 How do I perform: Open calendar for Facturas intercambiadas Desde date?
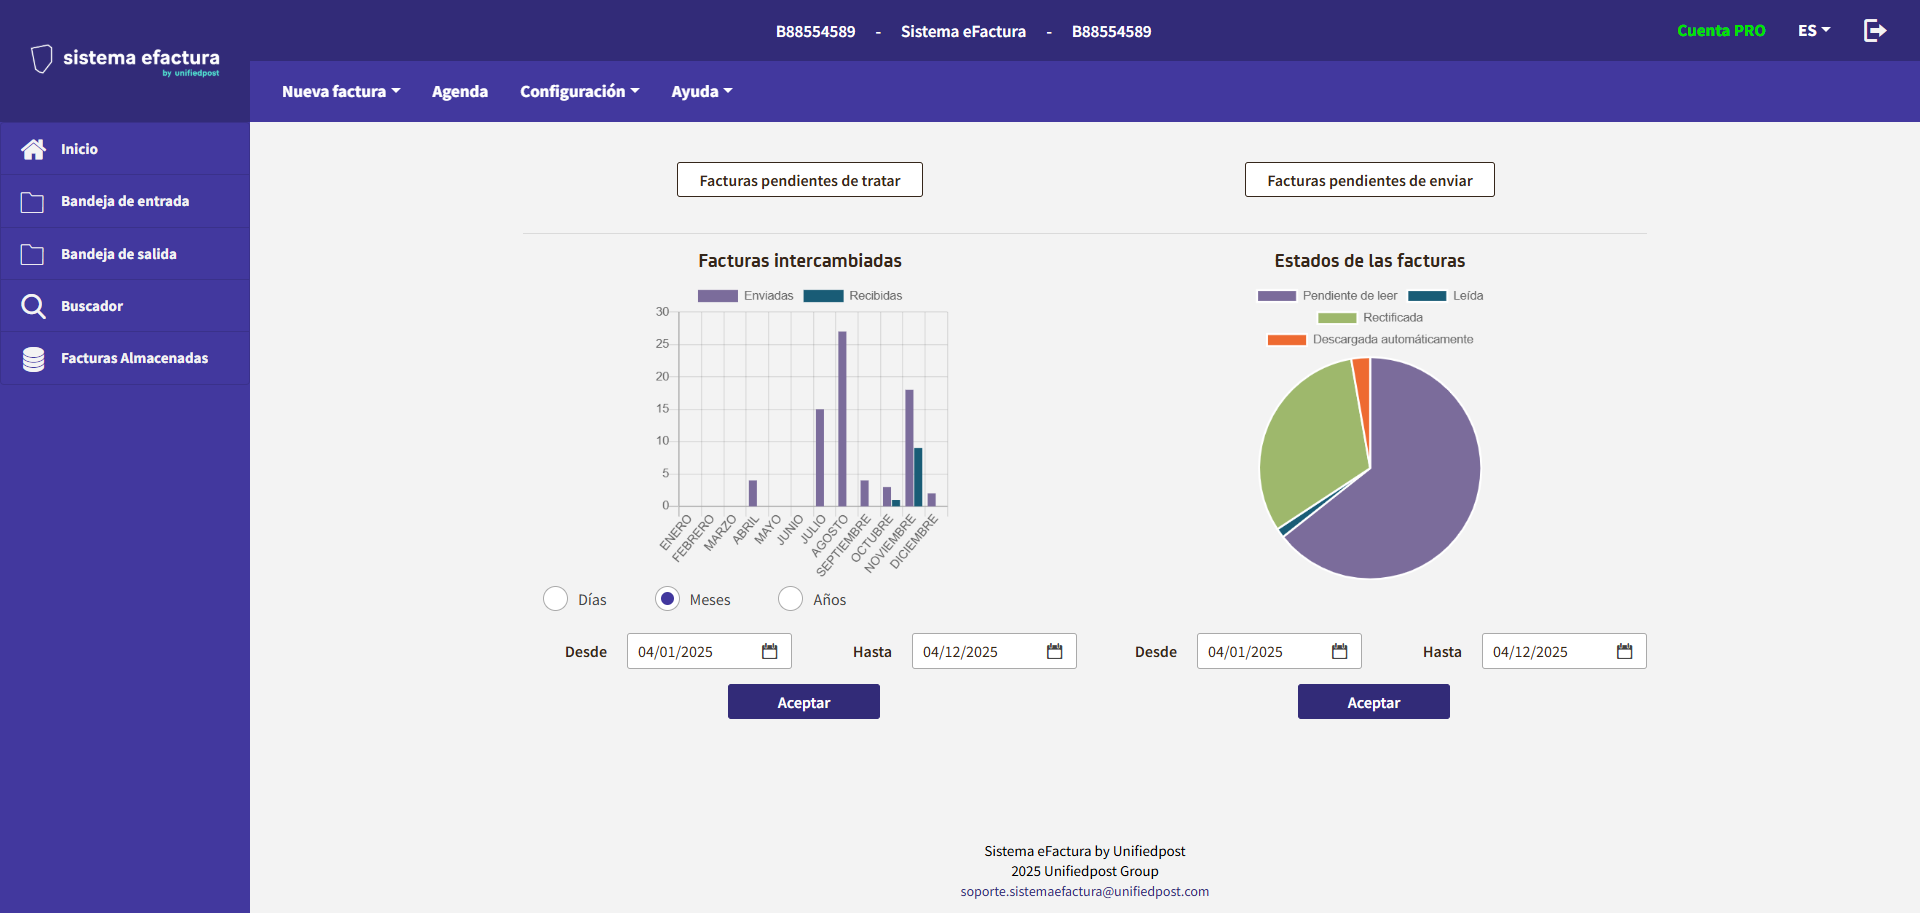pyautogui.click(x=769, y=652)
